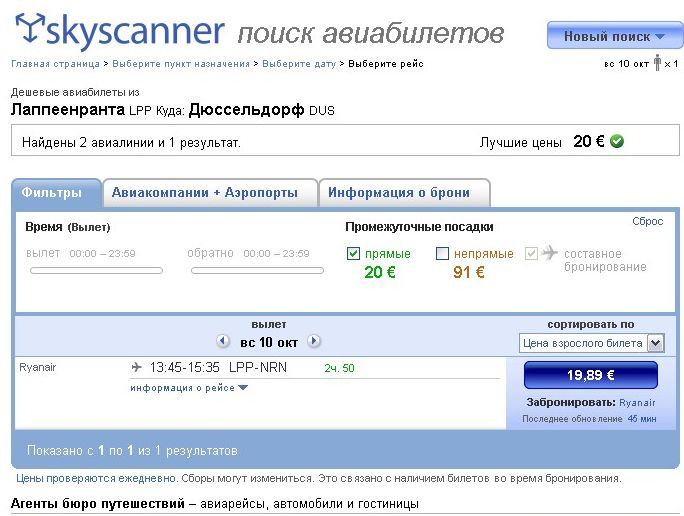Follow Выберите пункт назначения breadcrumb link
Image resolution: width=684 pixels, height=516 pixels.
pos(181,64)
